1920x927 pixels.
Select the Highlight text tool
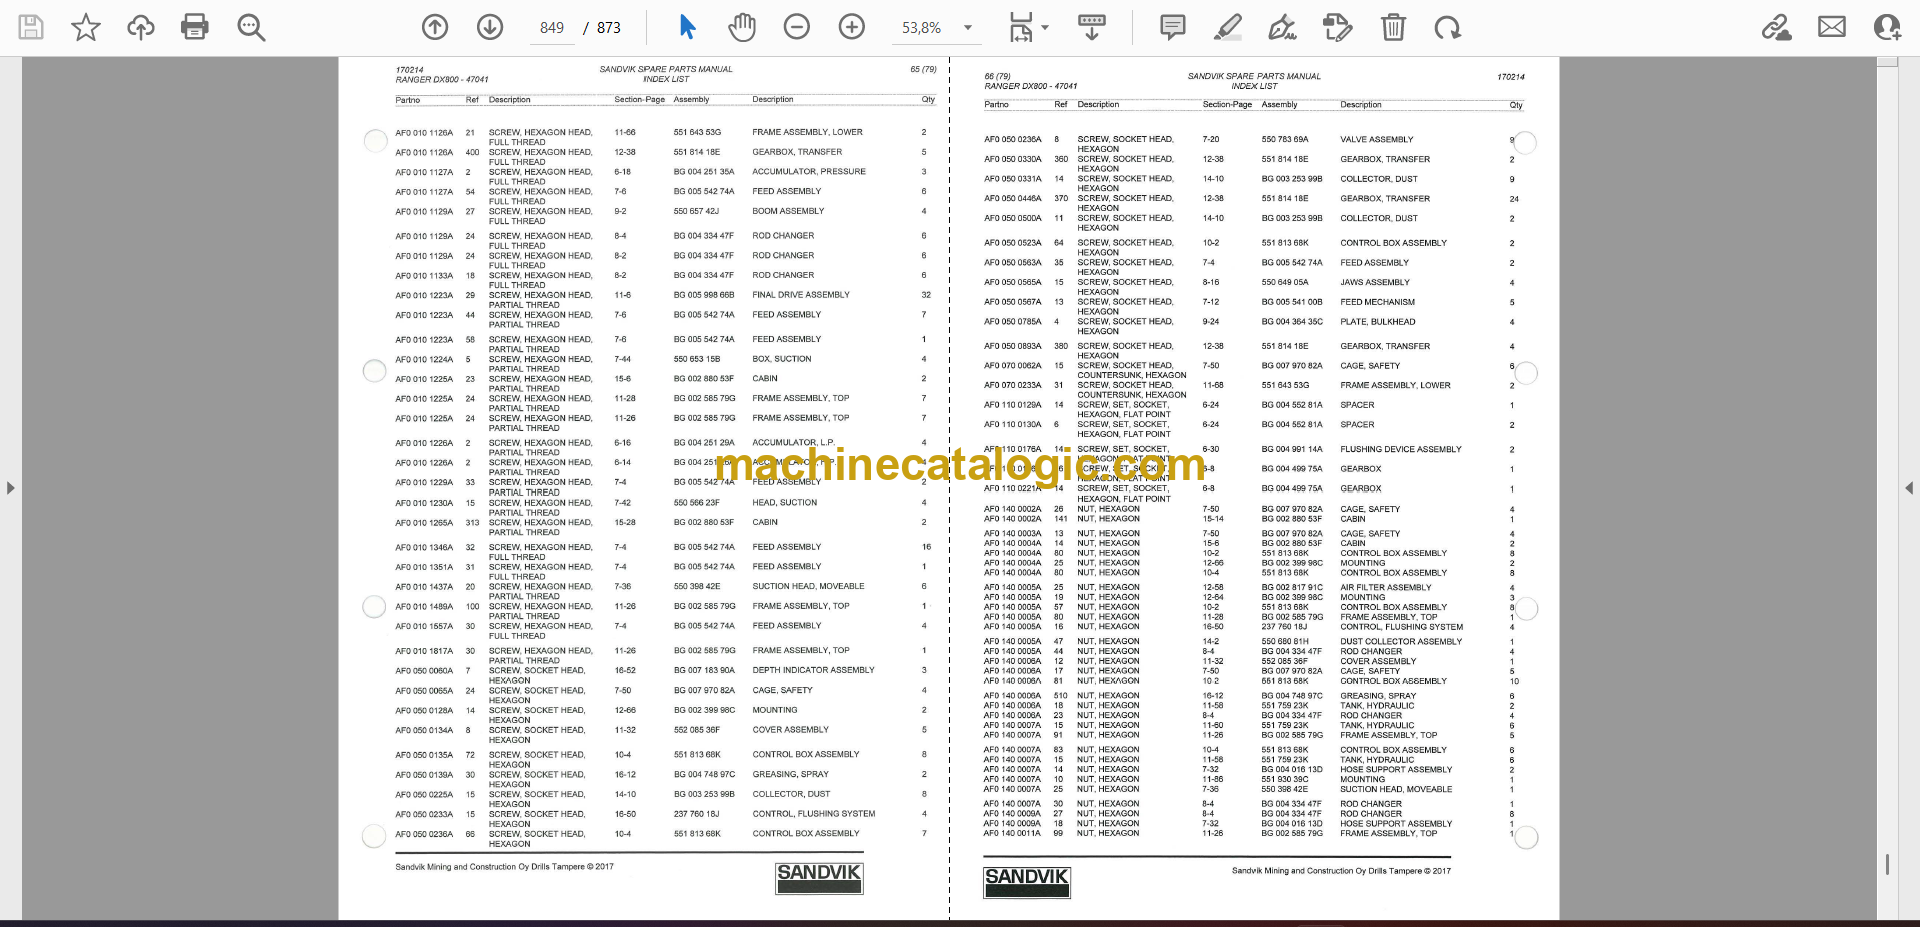1228,27
